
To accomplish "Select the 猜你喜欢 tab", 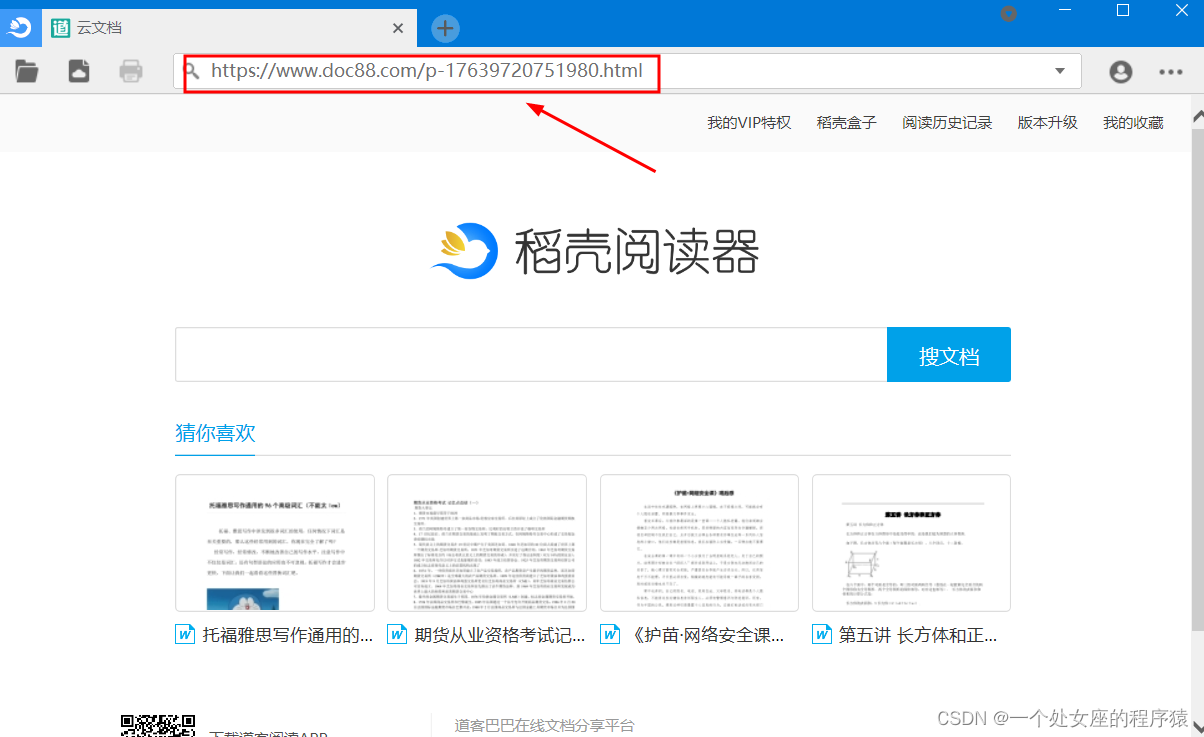I will tap(215, 433).
